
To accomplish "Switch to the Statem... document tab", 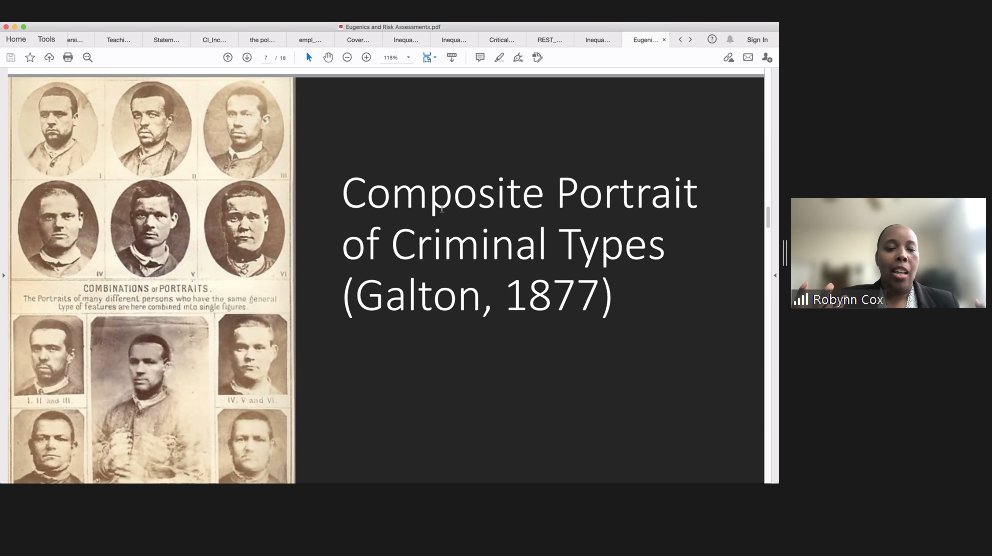I will (166, 40).
